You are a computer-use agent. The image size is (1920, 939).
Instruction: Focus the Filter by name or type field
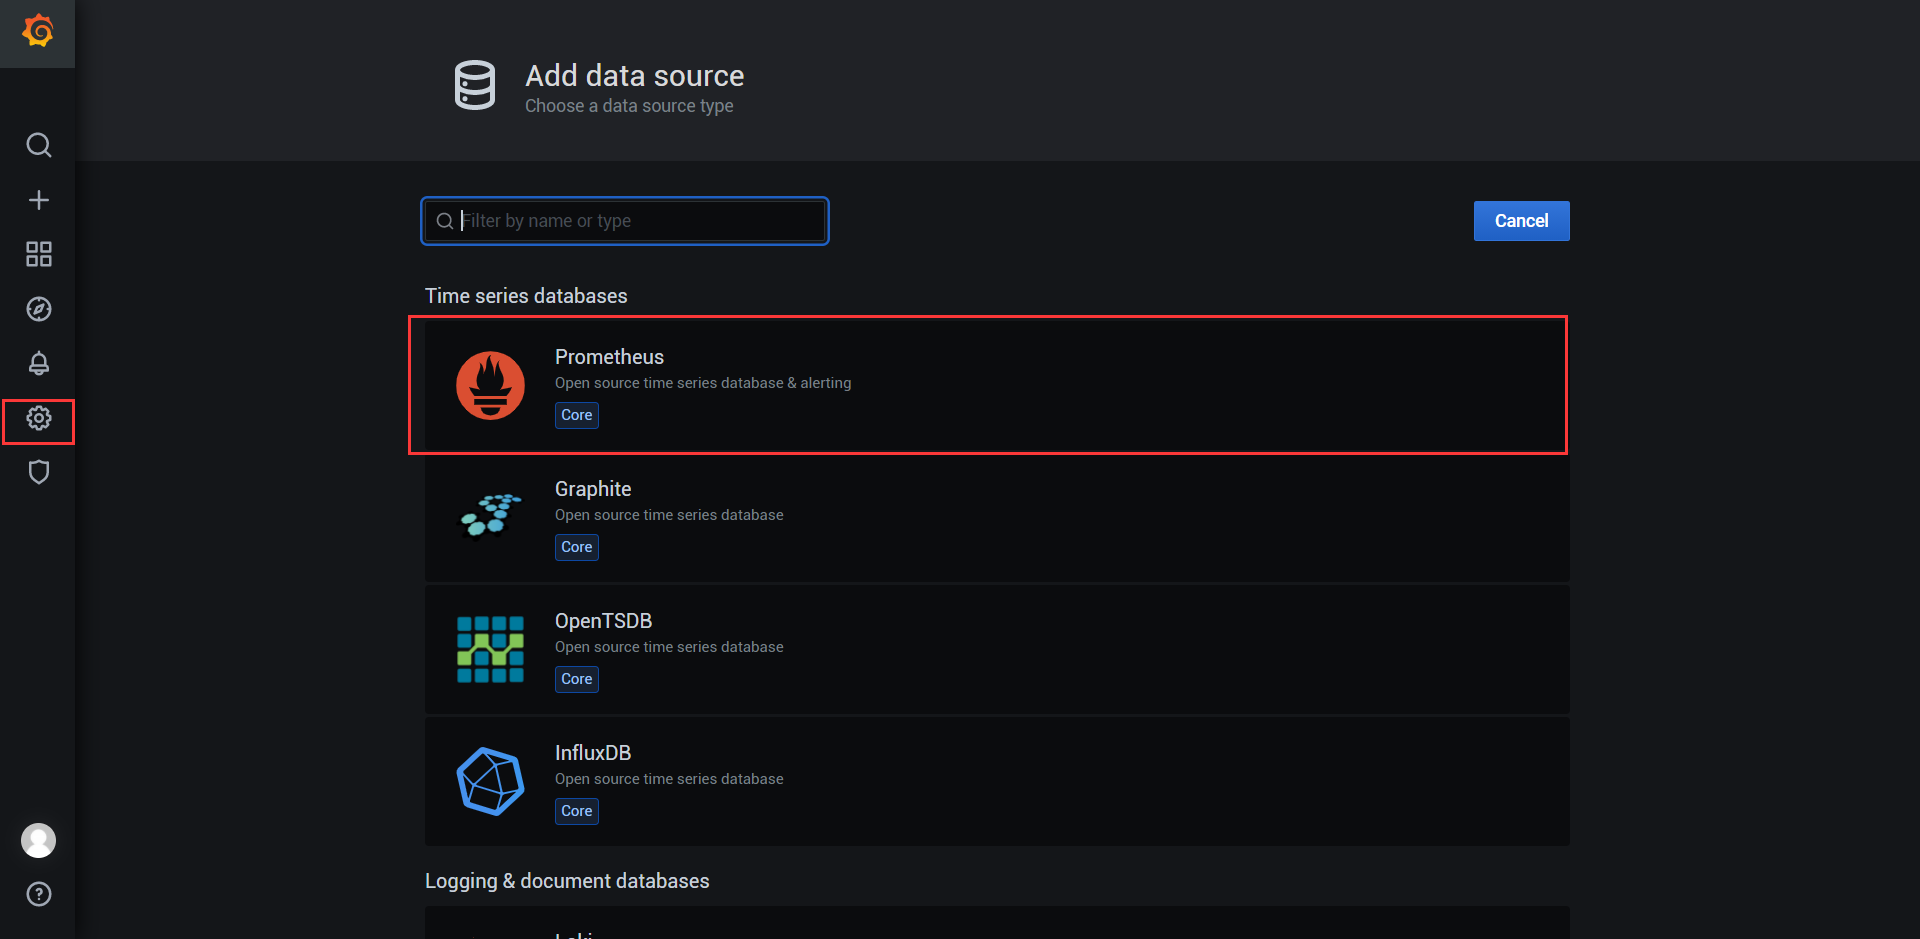click(x=640, y=221)
